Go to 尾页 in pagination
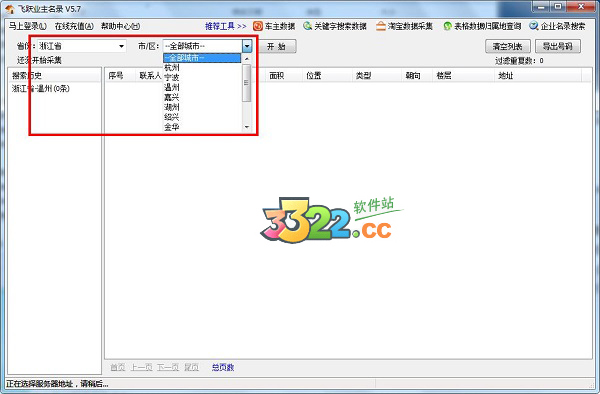Viewport: 600px width, 394px height. (191, 367)
